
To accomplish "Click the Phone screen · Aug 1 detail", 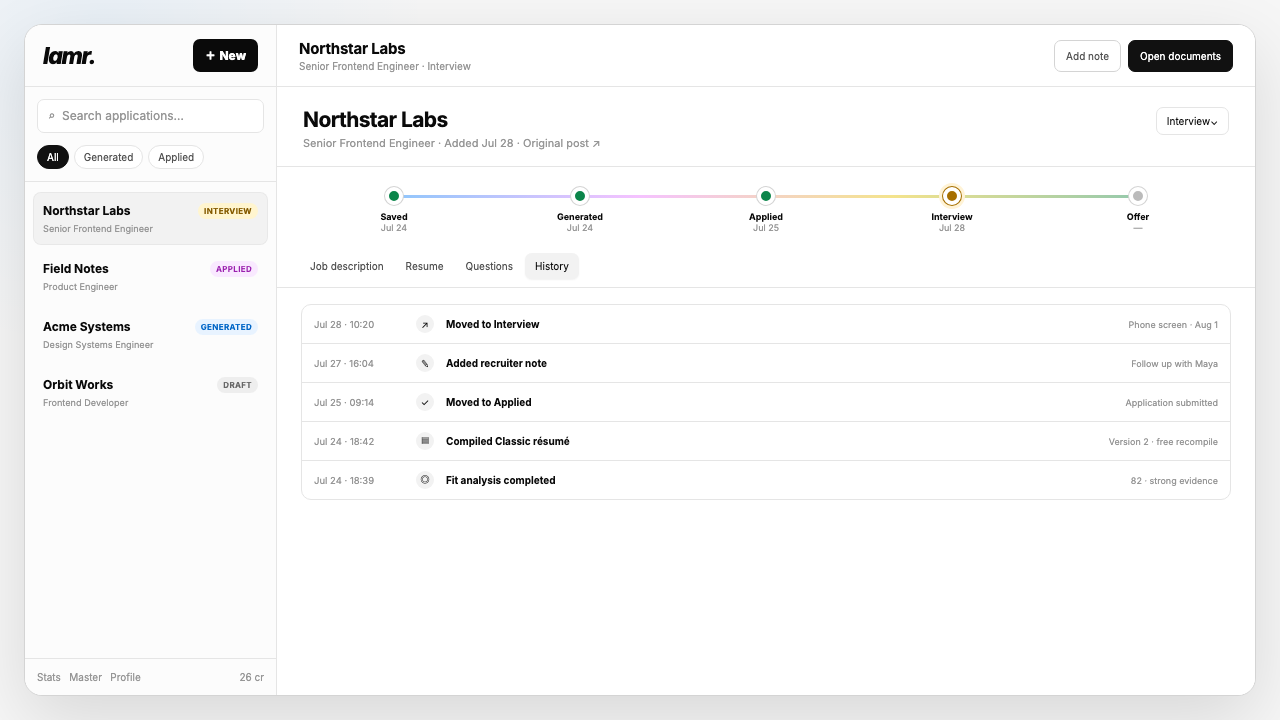I will 1173,325.
